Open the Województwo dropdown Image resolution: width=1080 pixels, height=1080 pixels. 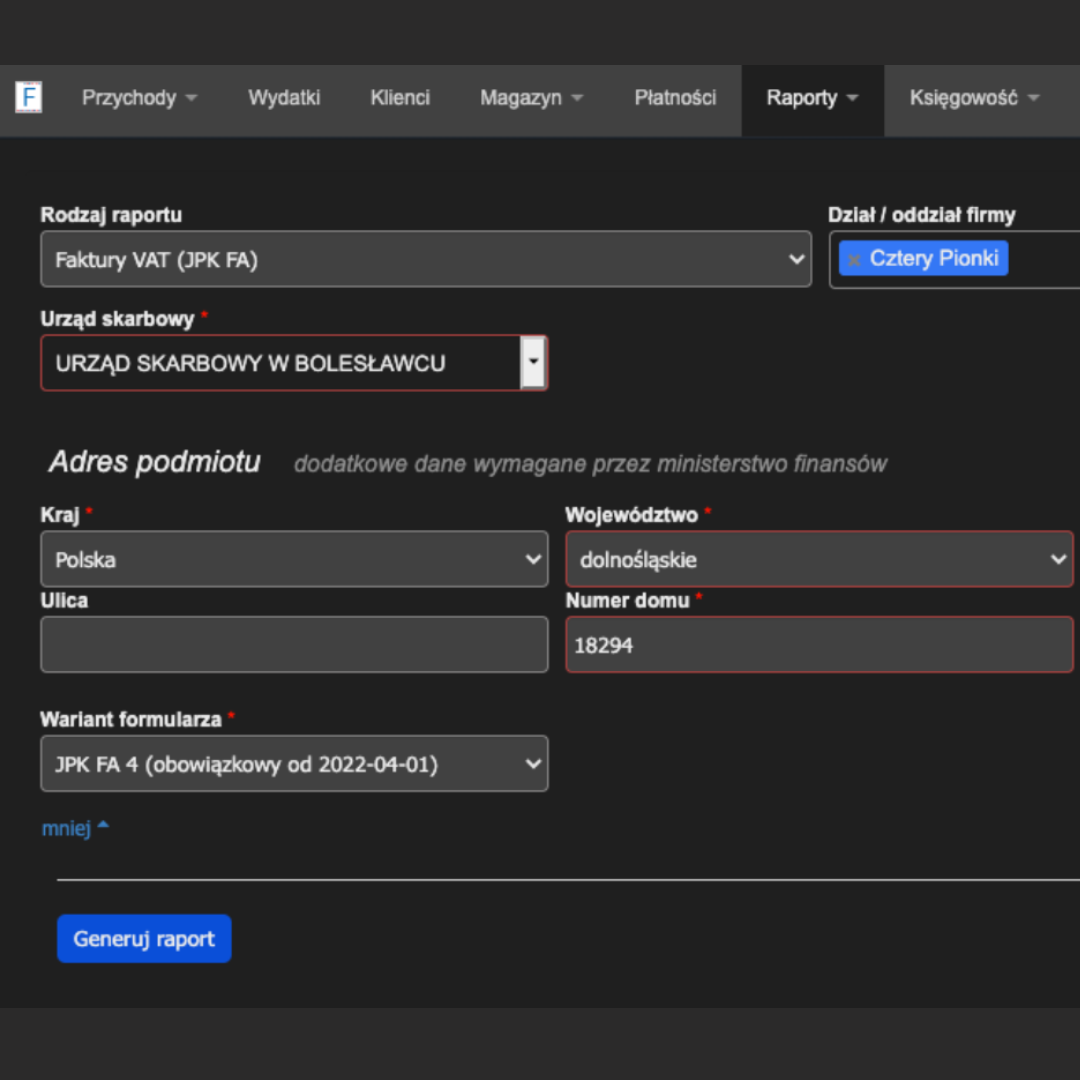[819, 559]
